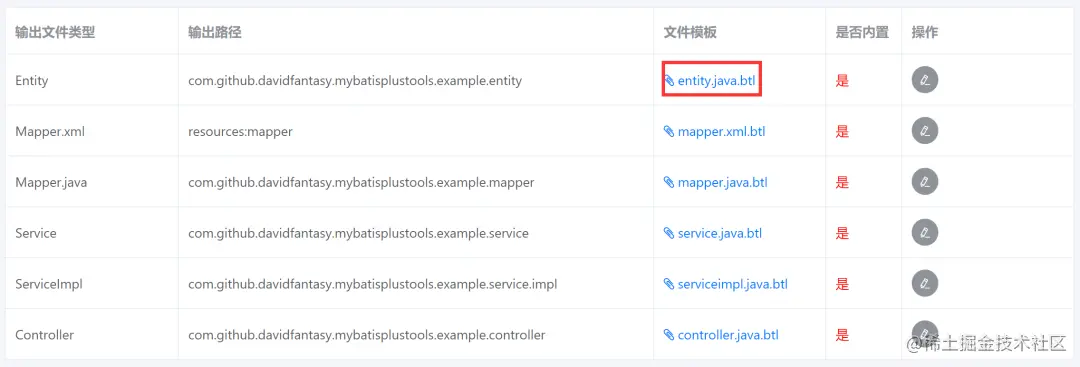Open entity.java.btl template file
This screenshot has height=367, width=1080.
[709, 81]
